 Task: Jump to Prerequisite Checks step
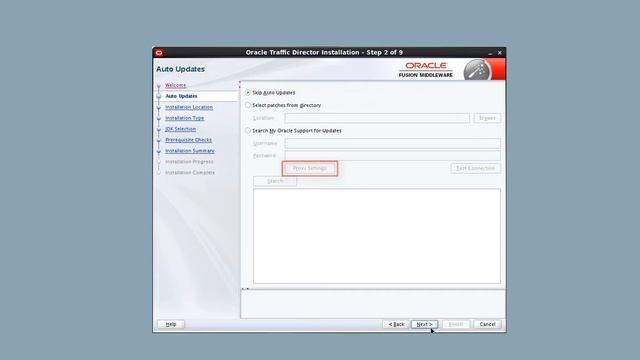pos(189,140)
